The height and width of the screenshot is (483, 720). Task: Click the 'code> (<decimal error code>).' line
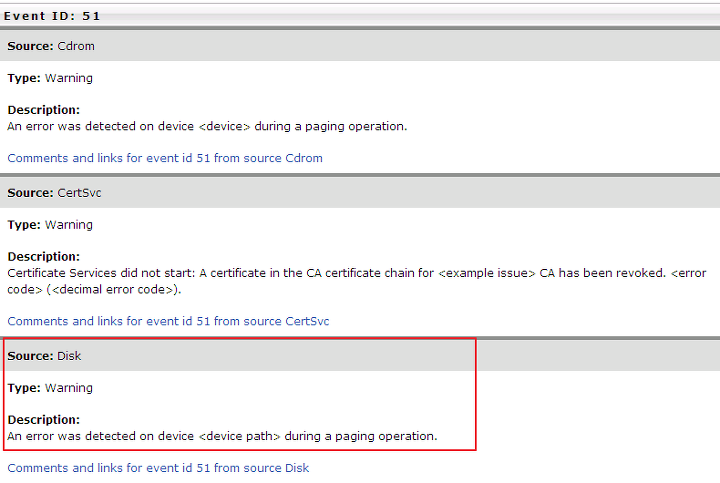point(94,290)
